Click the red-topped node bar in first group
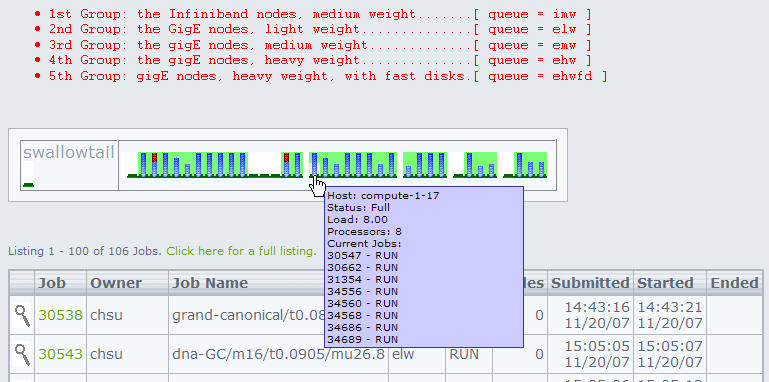 154,165
